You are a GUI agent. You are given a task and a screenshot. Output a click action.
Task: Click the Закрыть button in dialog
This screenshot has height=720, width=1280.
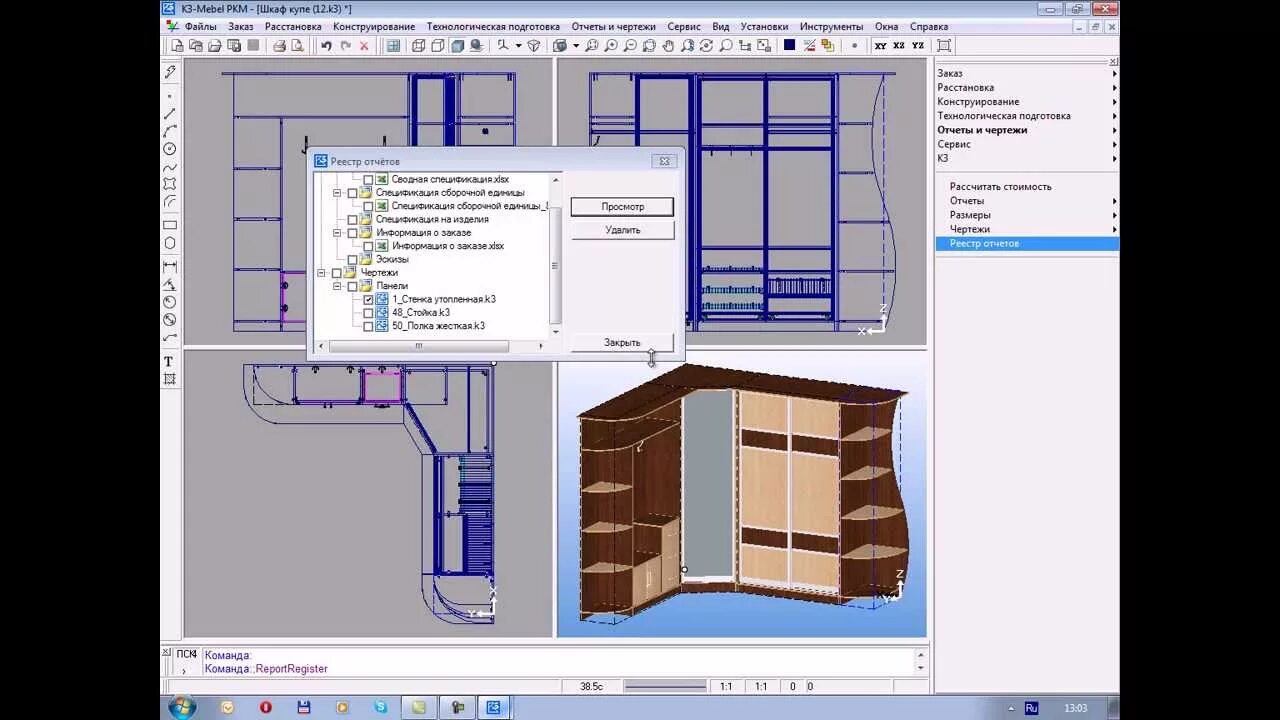(x=622, y=342)
